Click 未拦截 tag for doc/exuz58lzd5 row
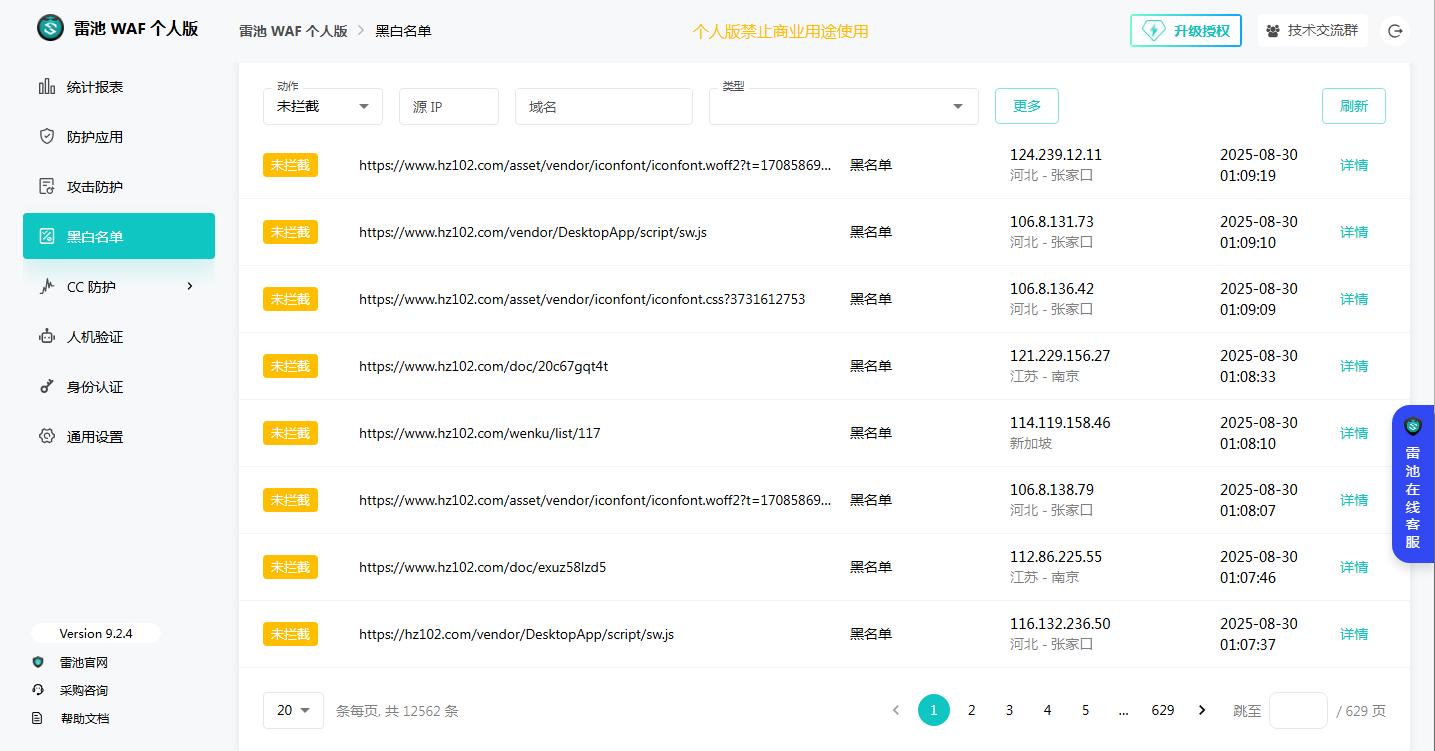 (x=290, y=567)
